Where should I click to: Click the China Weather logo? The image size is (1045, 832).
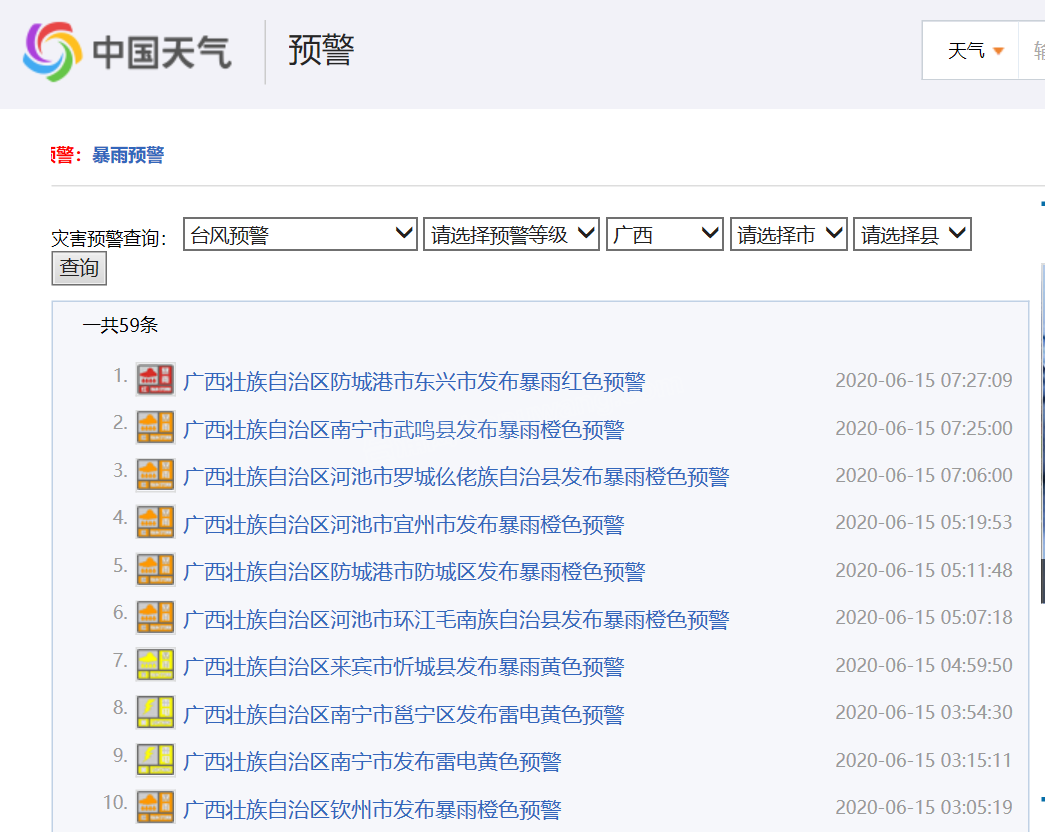127,51
